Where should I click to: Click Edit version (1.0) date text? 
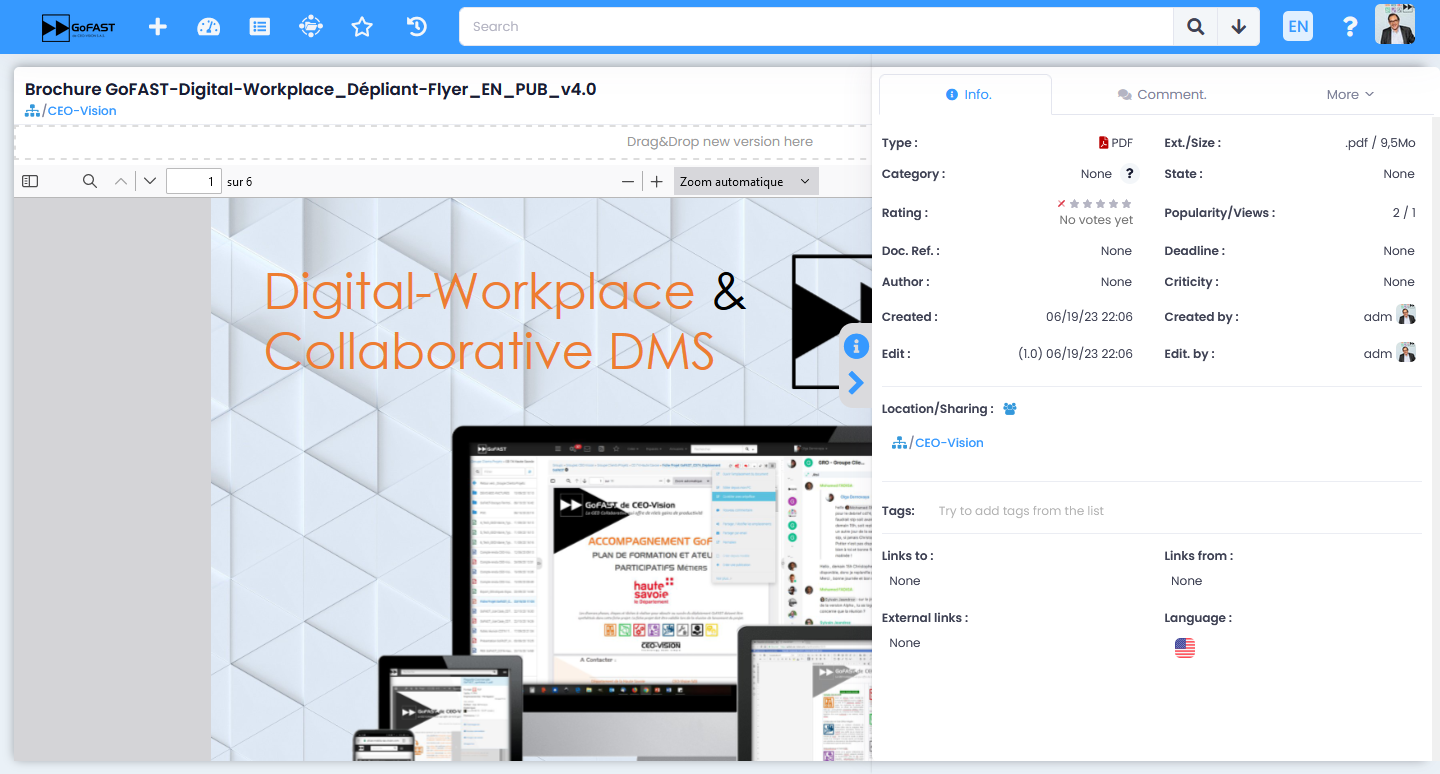click(x=1075, y=354)
